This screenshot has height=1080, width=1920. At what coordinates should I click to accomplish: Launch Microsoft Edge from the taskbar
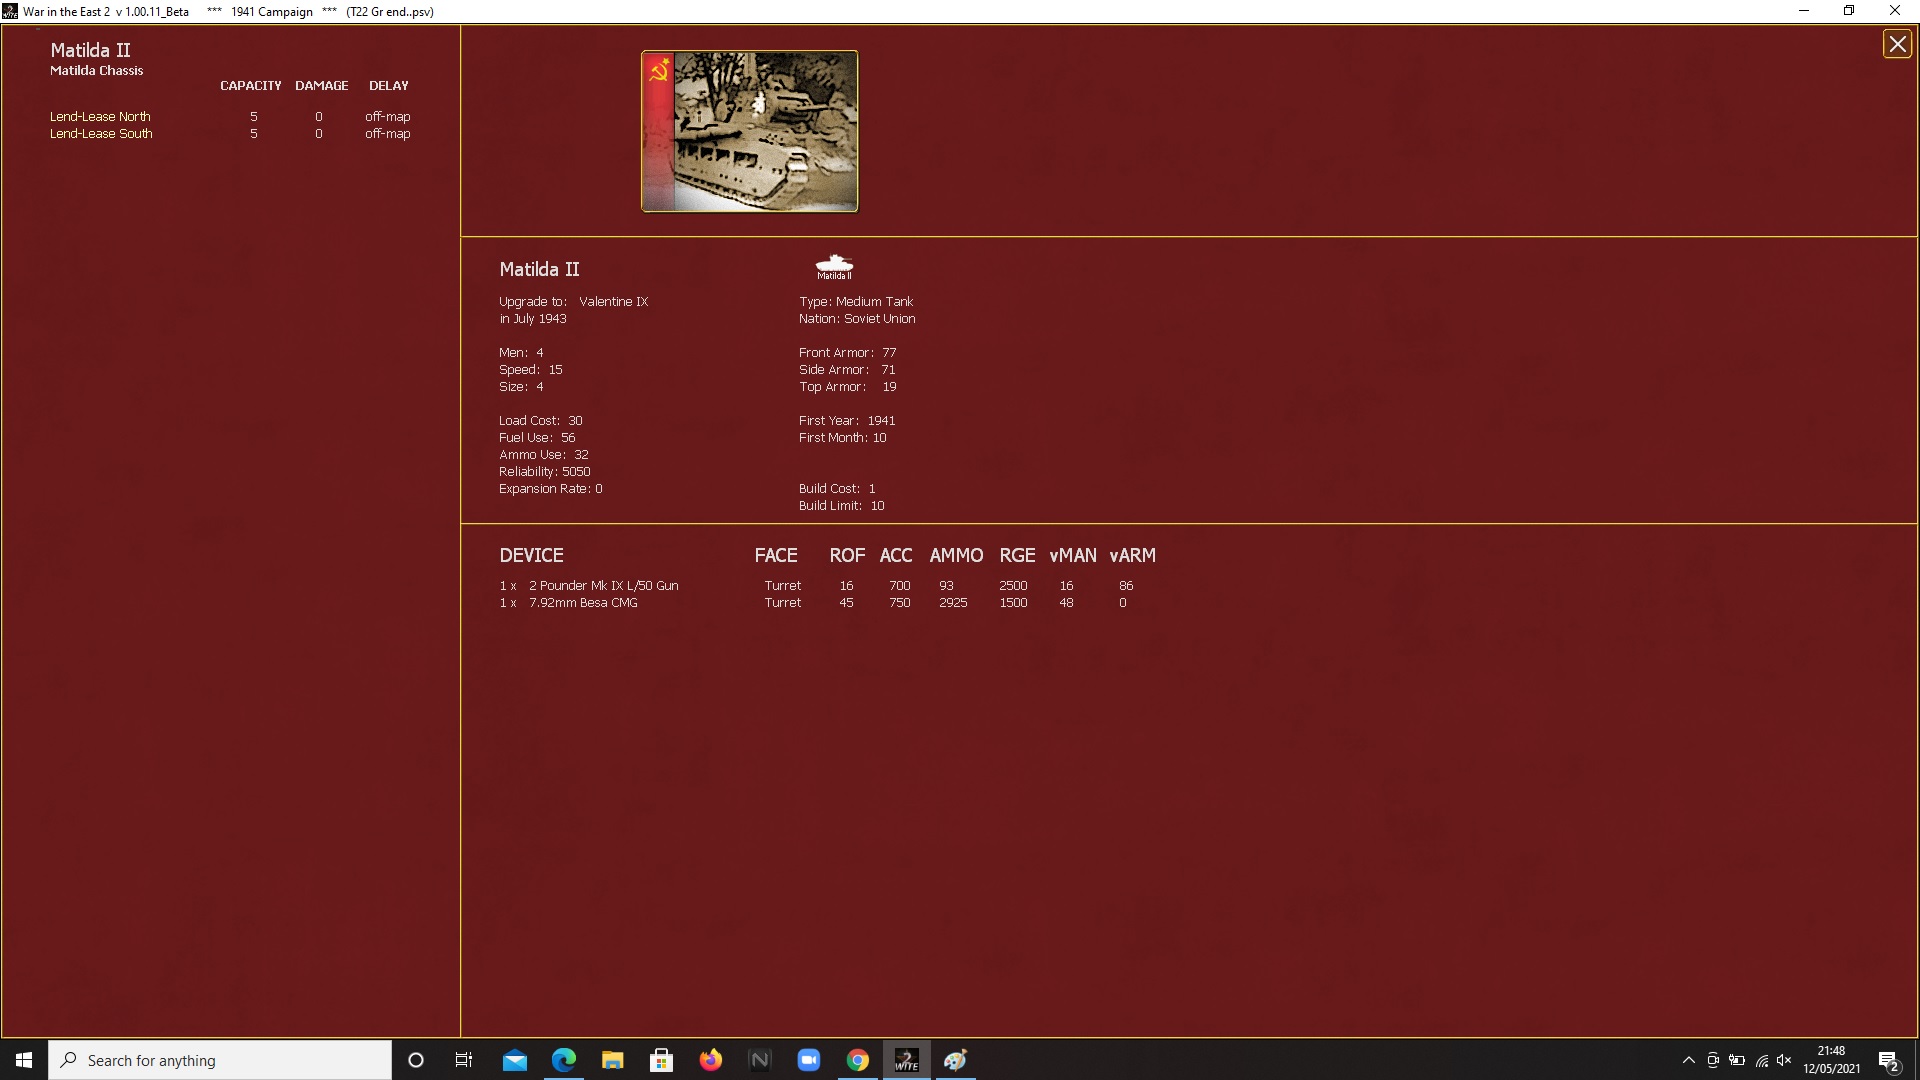point(564,1060)
